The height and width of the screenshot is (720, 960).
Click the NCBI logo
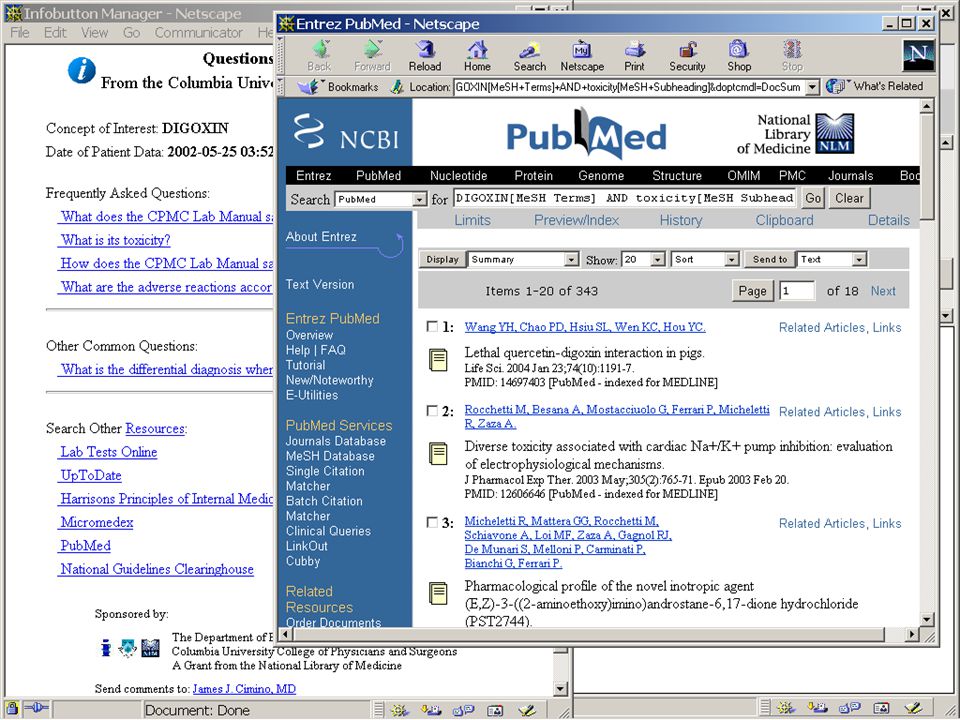[345, 132]
